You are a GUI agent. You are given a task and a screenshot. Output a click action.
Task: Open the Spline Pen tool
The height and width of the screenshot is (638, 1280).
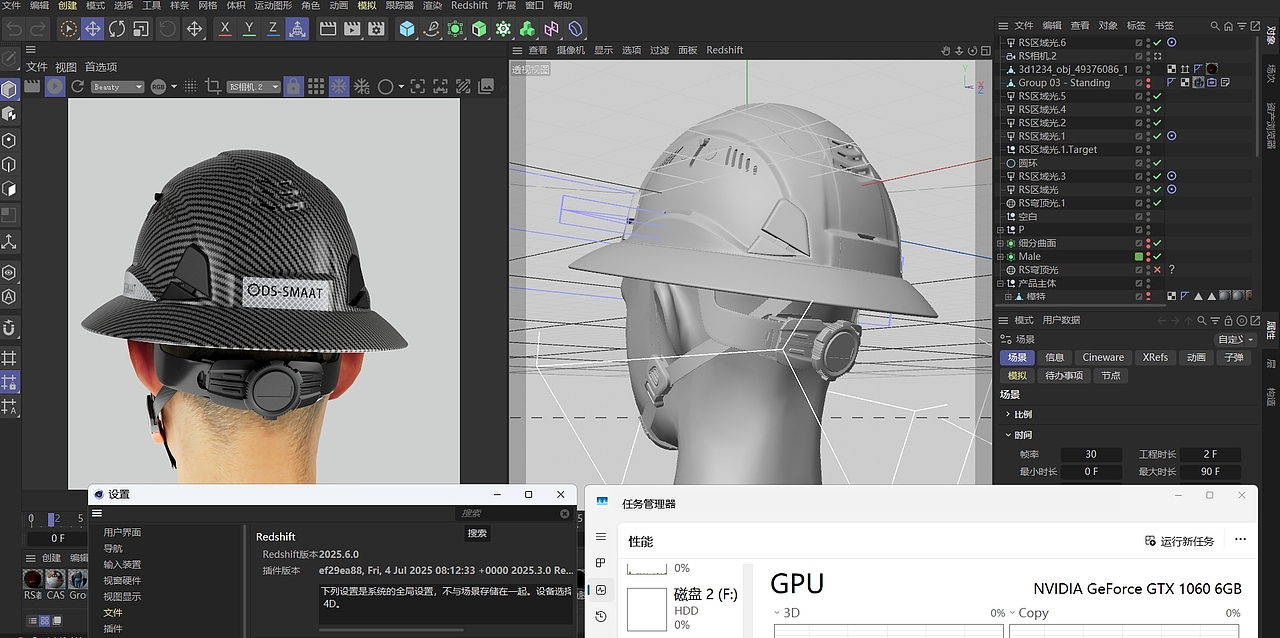432,29
